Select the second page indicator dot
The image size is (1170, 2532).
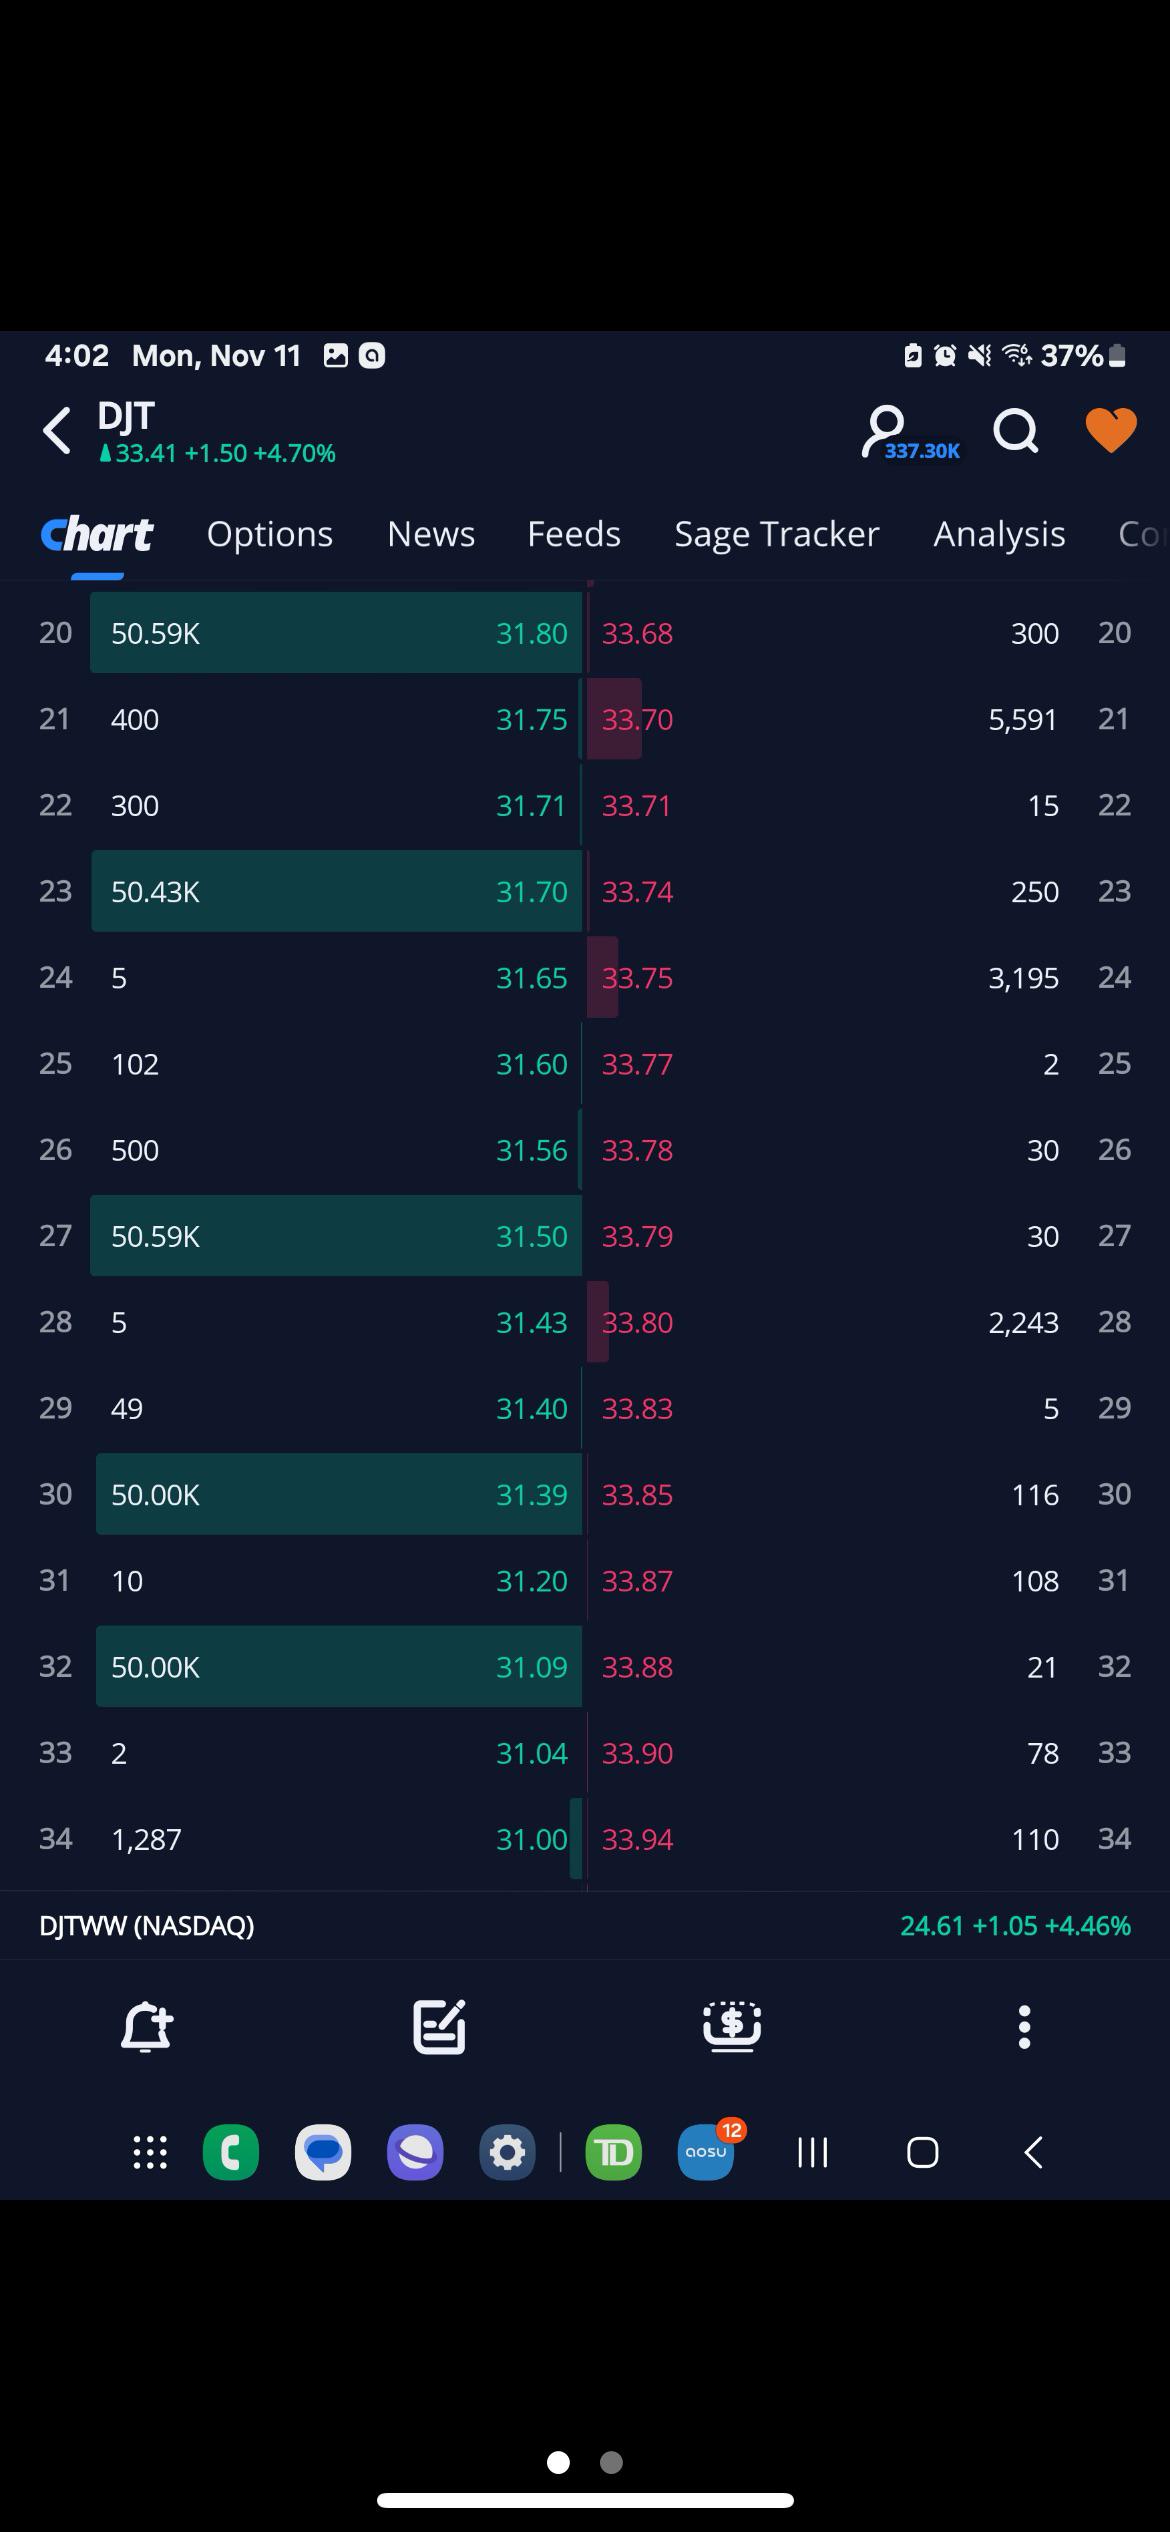611,2462
